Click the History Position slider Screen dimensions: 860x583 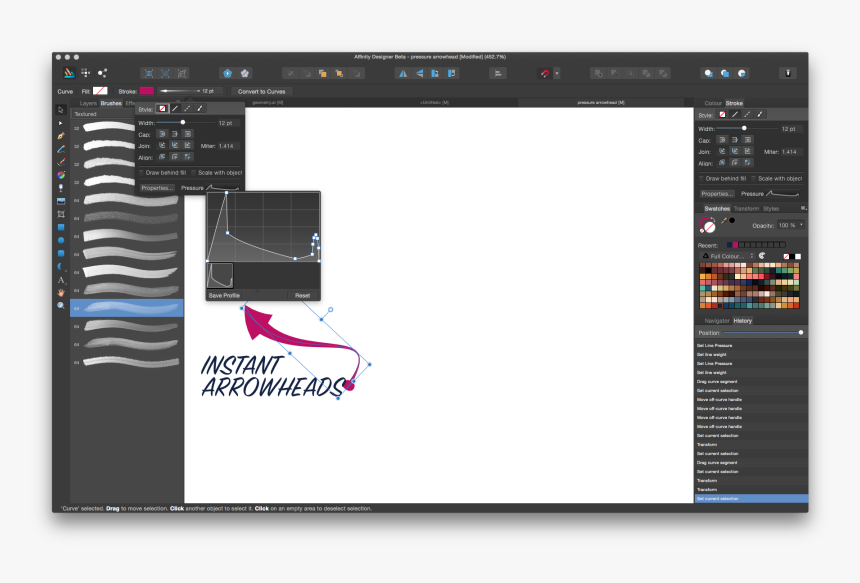tap(763, 333)
